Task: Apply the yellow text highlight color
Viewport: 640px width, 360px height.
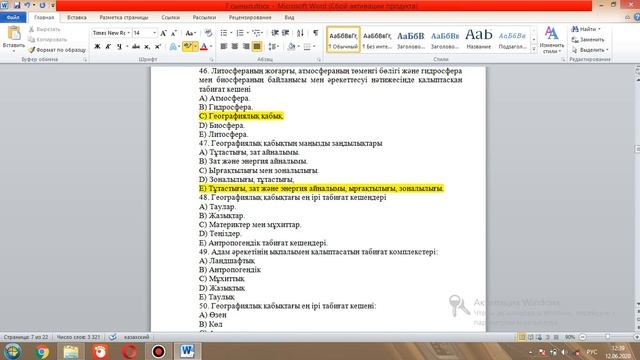Action: pyautogui.click(x=187, y=47)
